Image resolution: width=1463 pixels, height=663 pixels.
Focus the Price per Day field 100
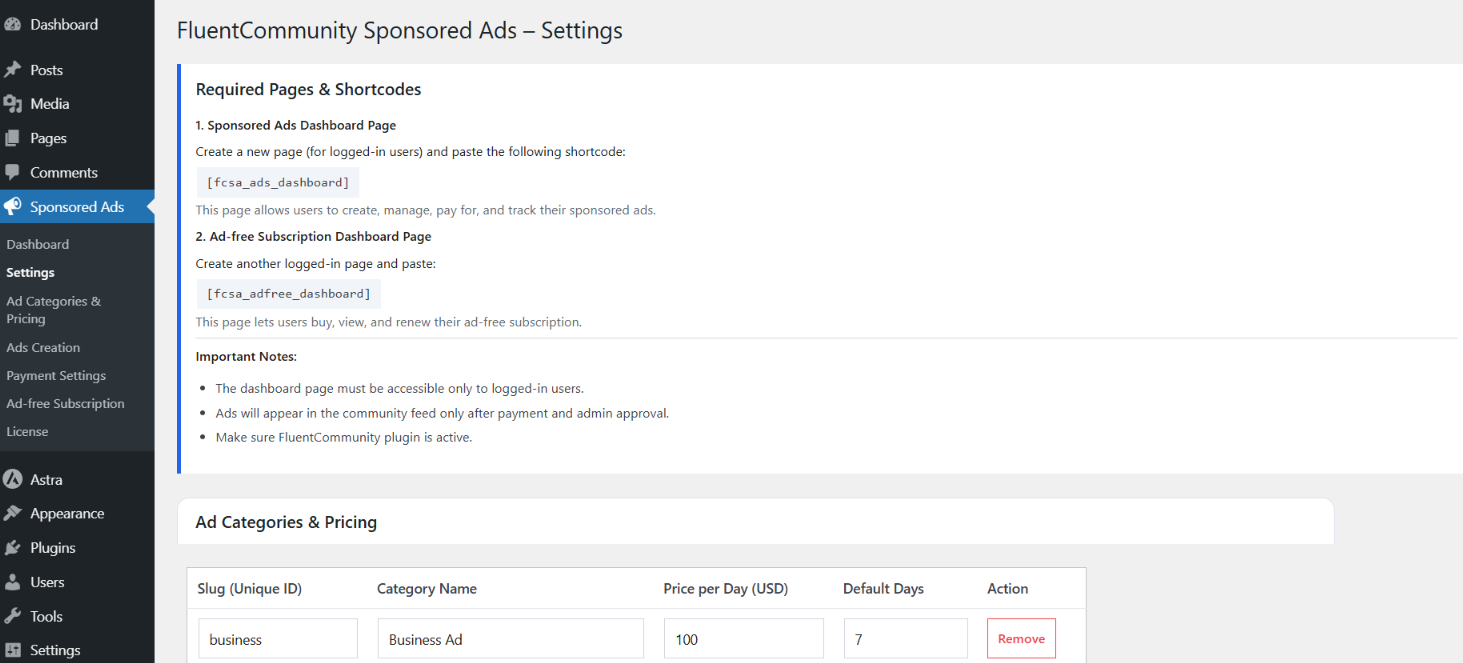pos(743,638)
